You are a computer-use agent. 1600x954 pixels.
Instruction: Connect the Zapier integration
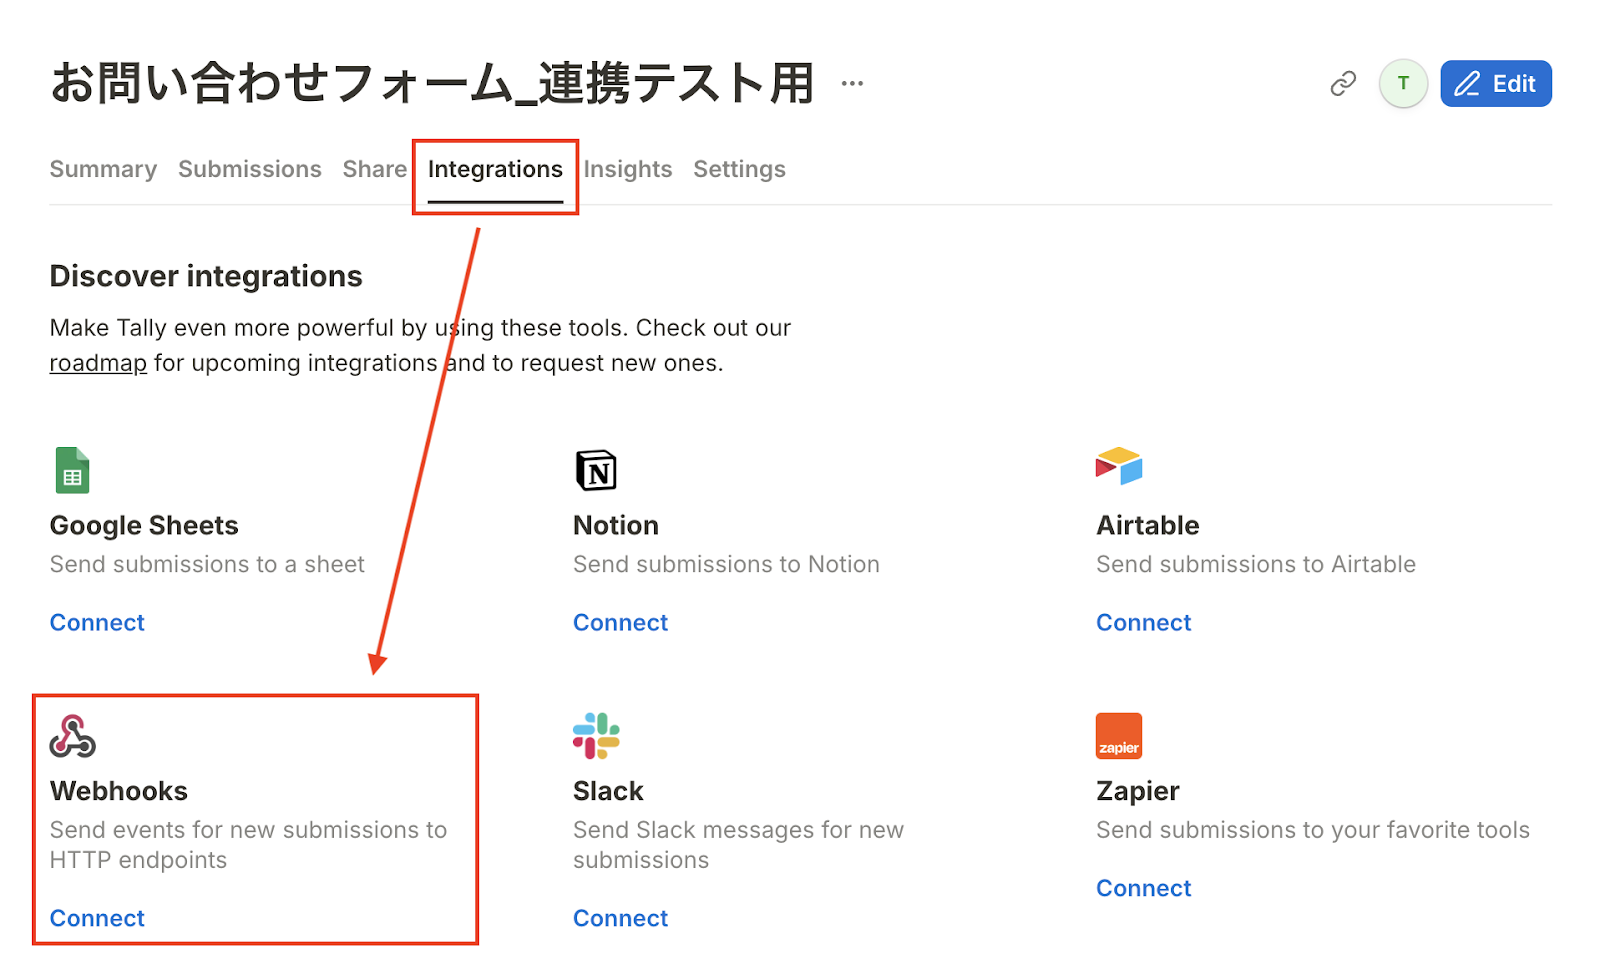click(x=1144, y=888)
